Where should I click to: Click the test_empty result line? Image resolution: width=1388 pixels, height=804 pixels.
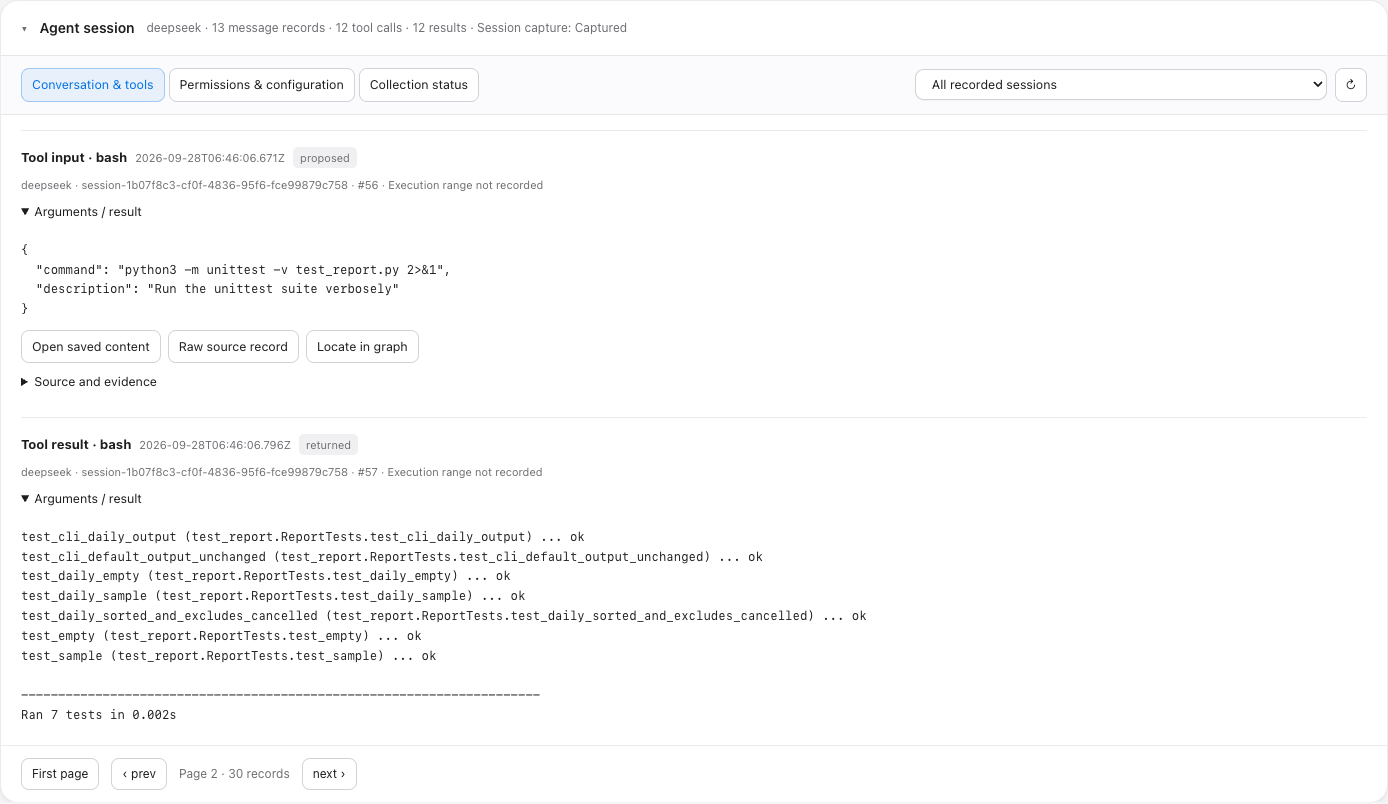tap(221, 636)
